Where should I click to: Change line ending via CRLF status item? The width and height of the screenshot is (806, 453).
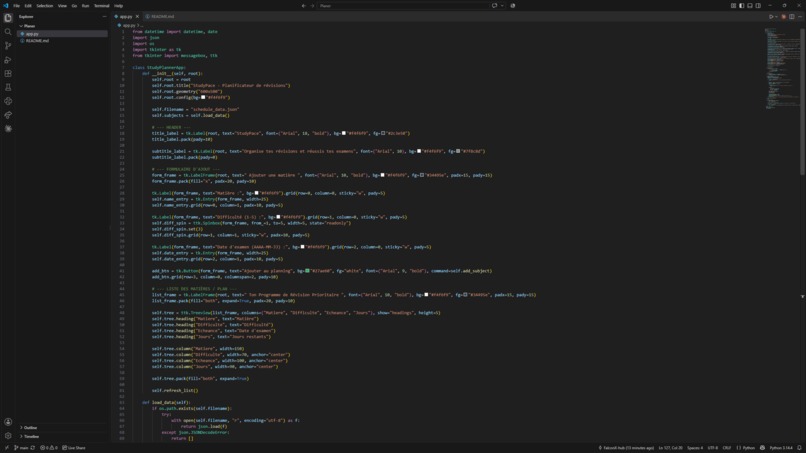pos(726,448)
